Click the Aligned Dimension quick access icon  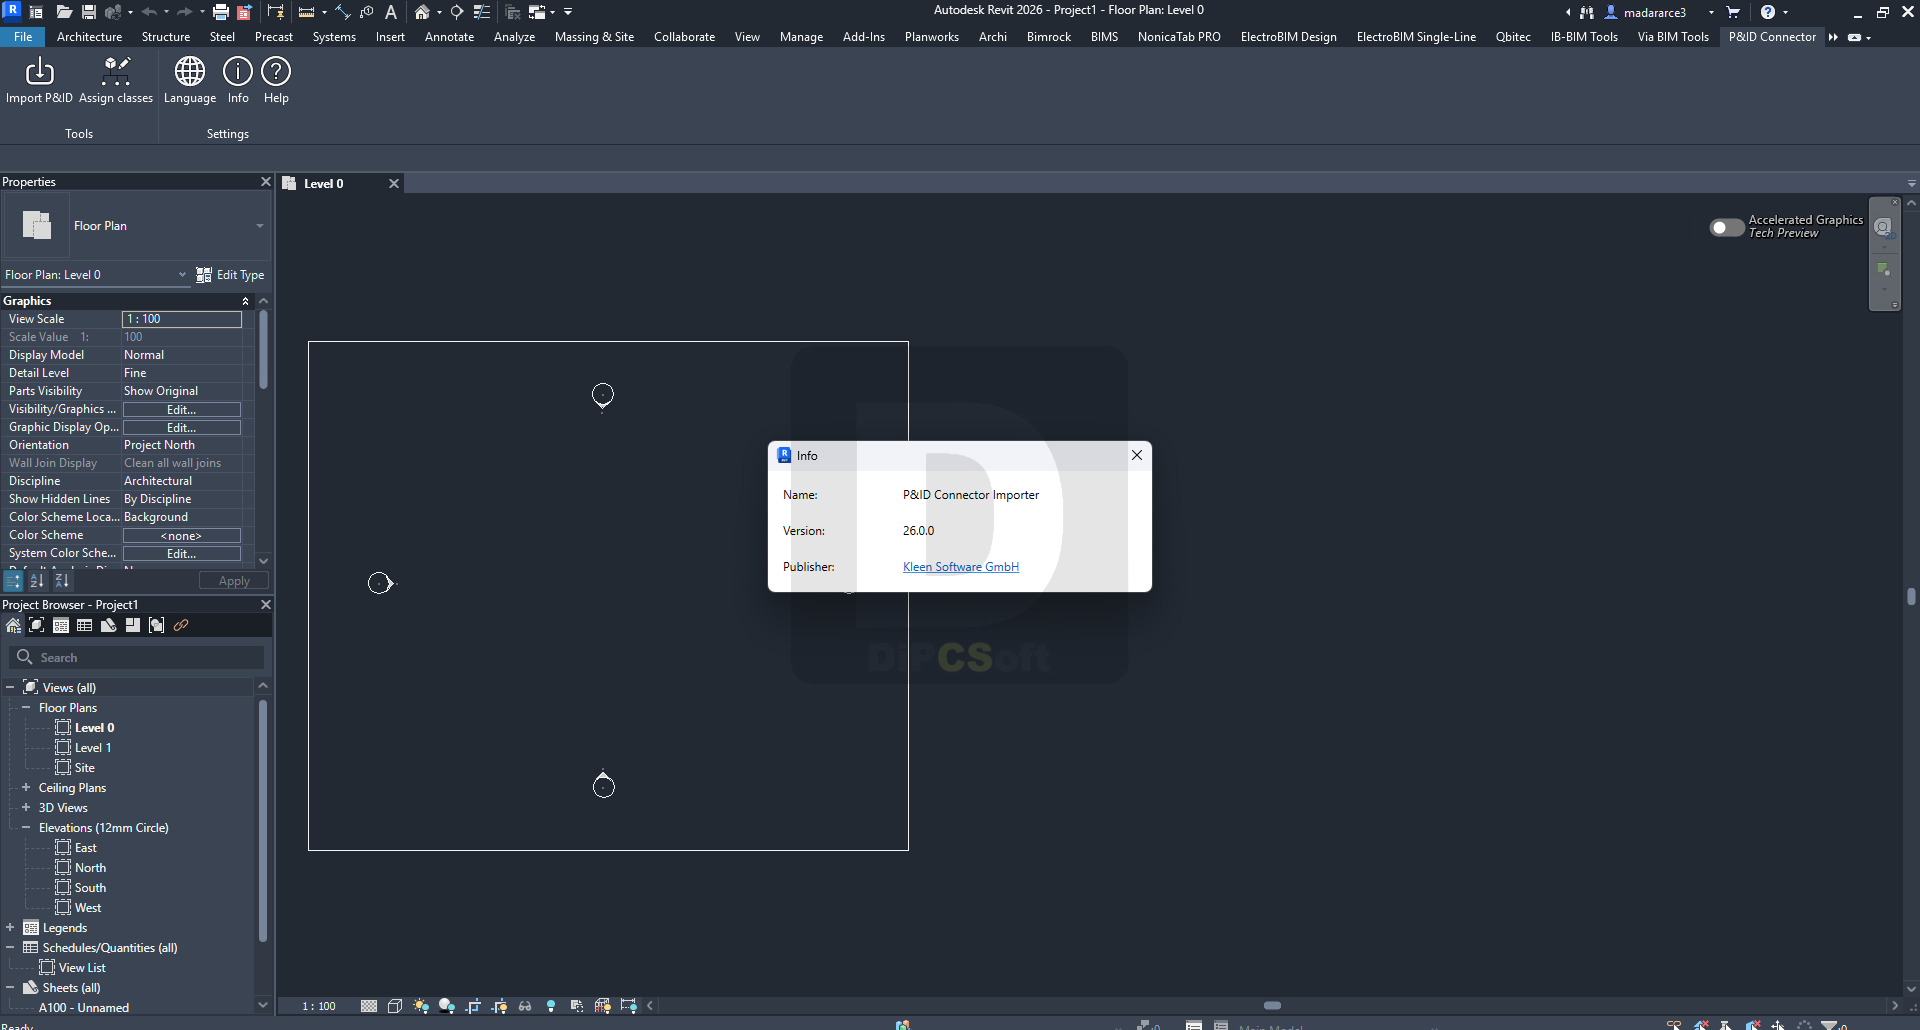pos(343,12)
